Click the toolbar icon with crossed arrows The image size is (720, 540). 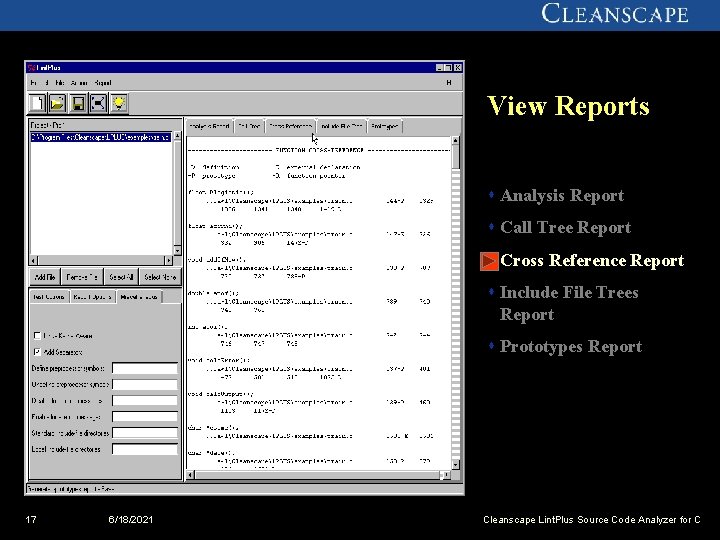pyautogui.click(x=98, y=103)
